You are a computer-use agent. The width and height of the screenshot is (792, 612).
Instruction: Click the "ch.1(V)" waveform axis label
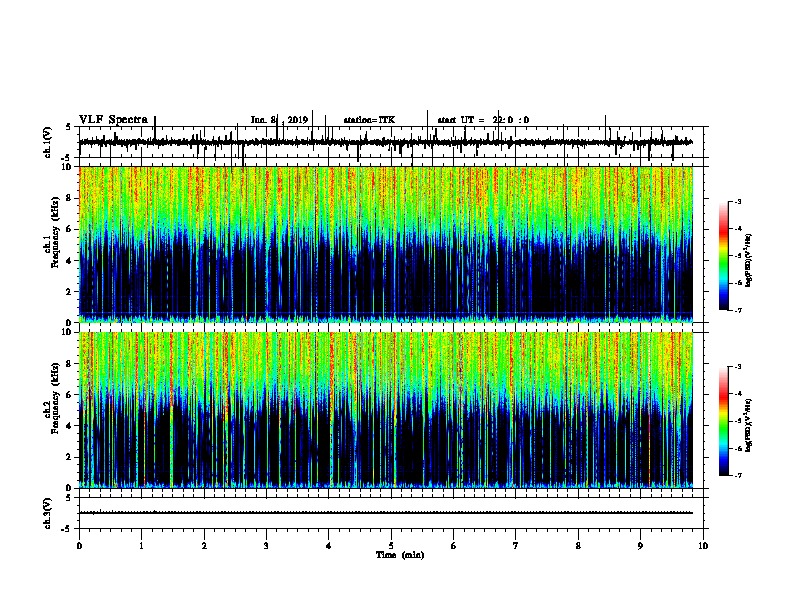click(x=47, y=142)
